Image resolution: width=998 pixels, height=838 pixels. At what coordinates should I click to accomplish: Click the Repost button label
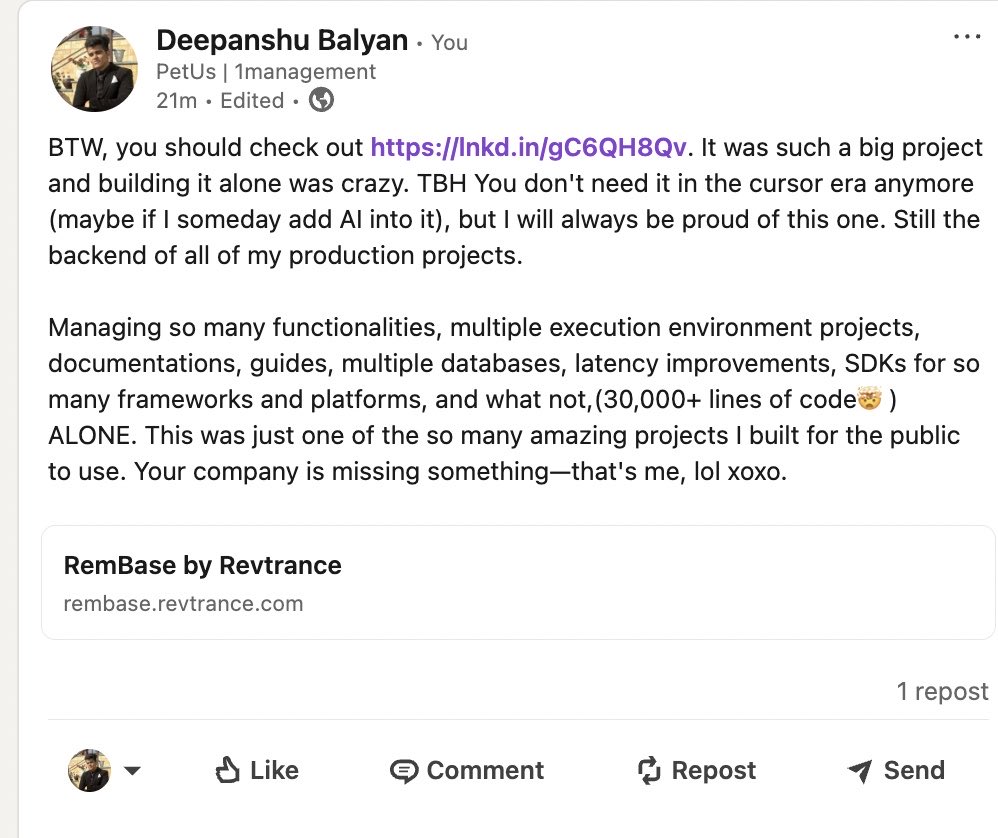tap(713, 770)
